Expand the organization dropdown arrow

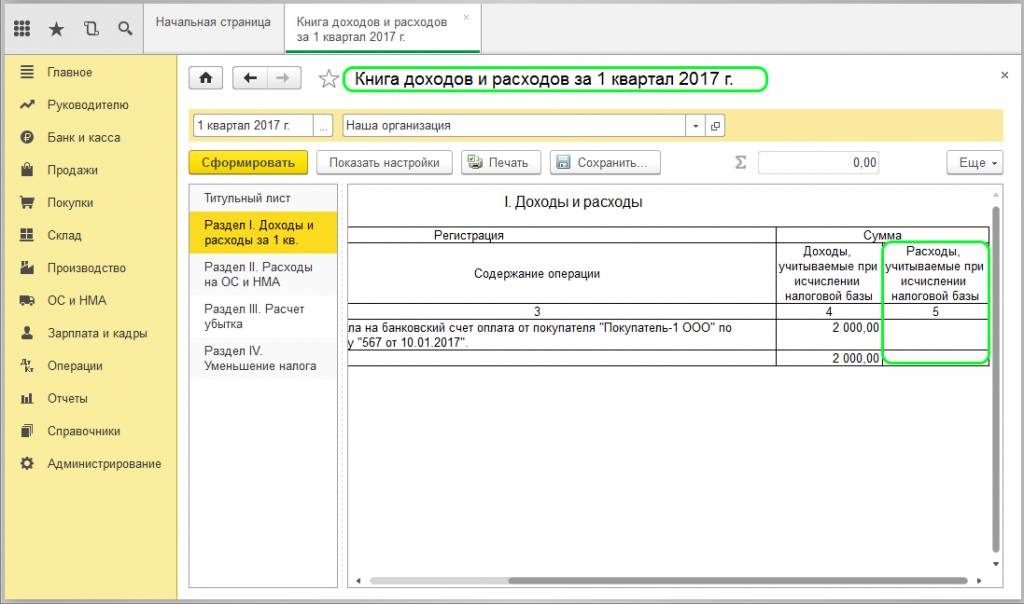pos(695,126)
